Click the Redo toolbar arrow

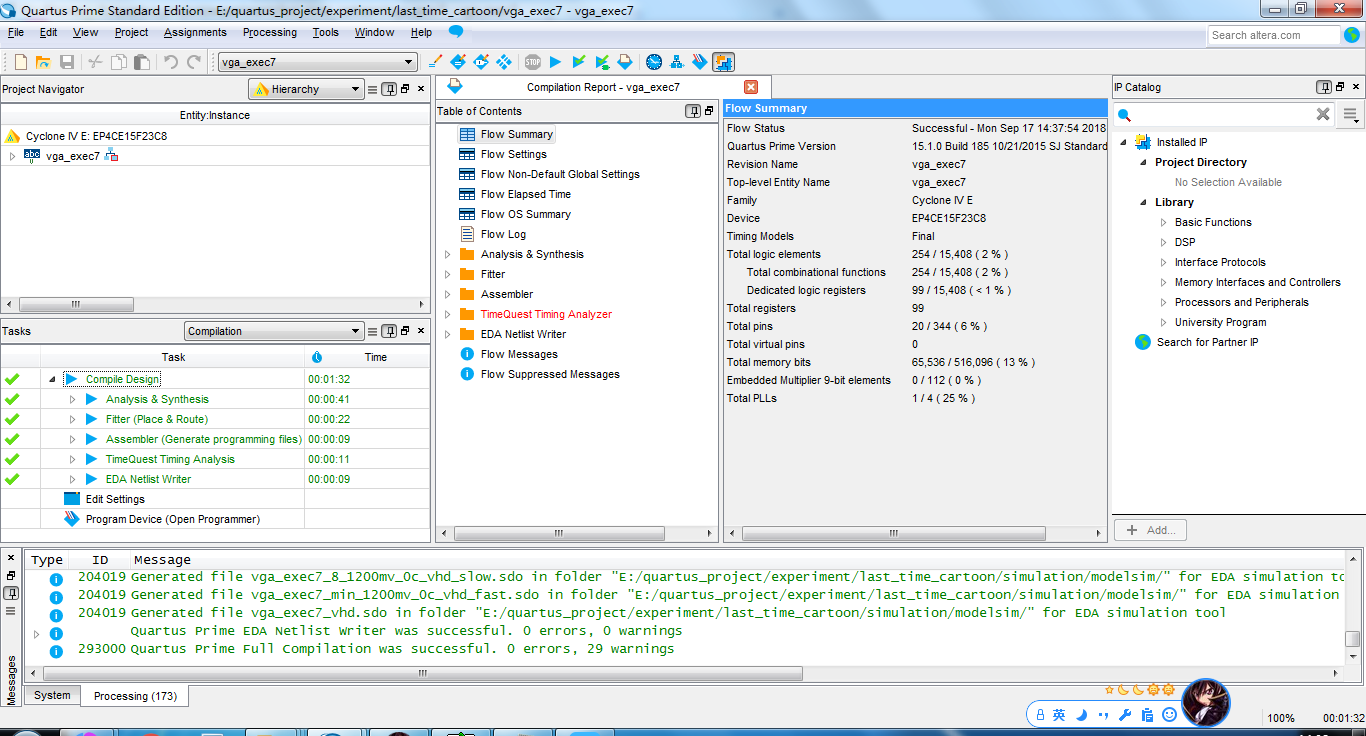click(x=194, y=62)
